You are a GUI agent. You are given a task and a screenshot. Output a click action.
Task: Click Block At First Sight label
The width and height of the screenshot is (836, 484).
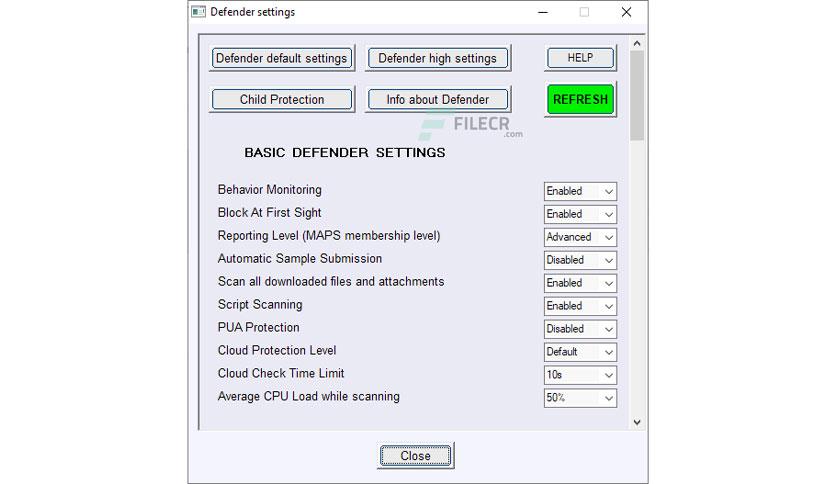pyautogui.click(x=269, y=213)
